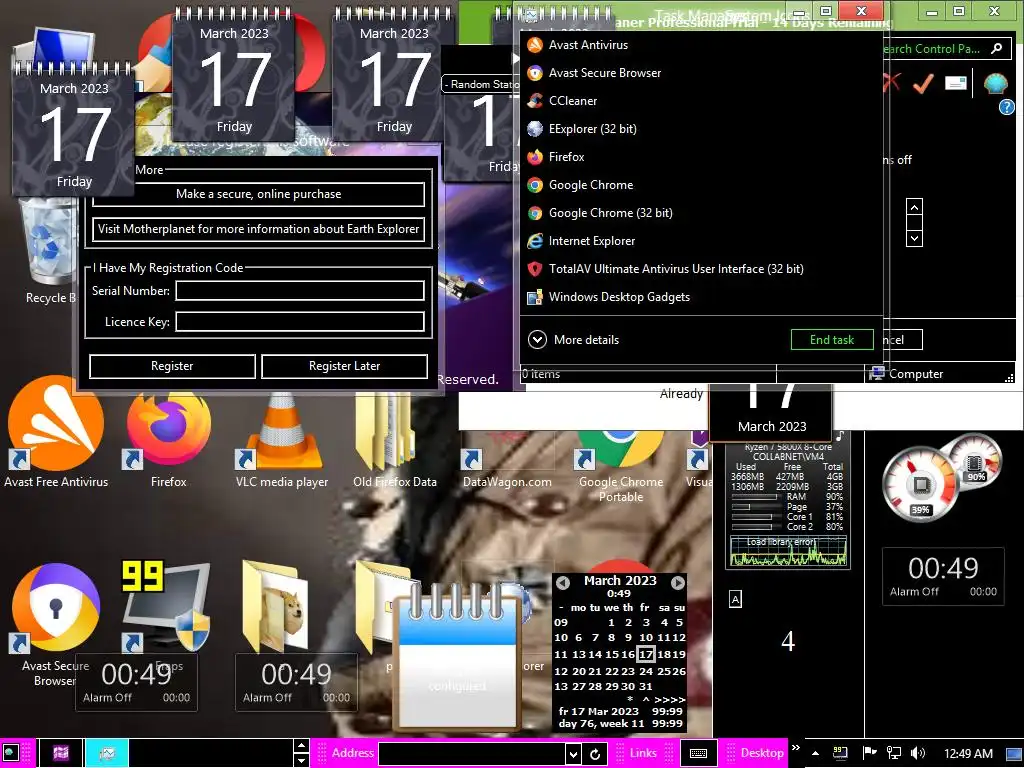The height and width of the screenshot is (768, 1024).
Task: Open VLC media player desktop shortcut
Action: [x=282, y=439]
